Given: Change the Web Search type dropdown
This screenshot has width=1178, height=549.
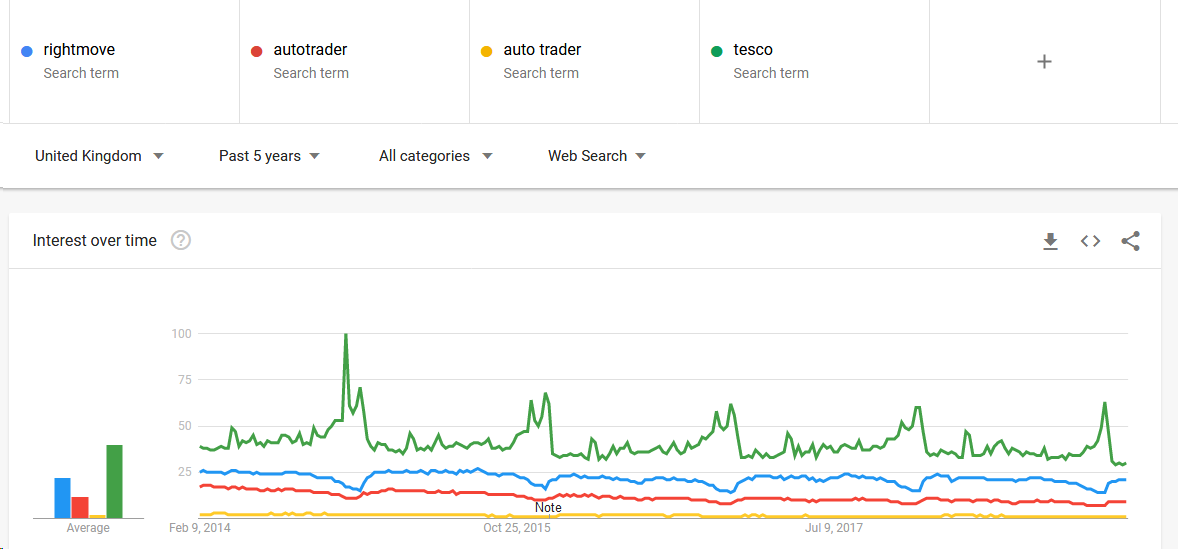Looking at the screenshot, I should click(x=596, y=156).
